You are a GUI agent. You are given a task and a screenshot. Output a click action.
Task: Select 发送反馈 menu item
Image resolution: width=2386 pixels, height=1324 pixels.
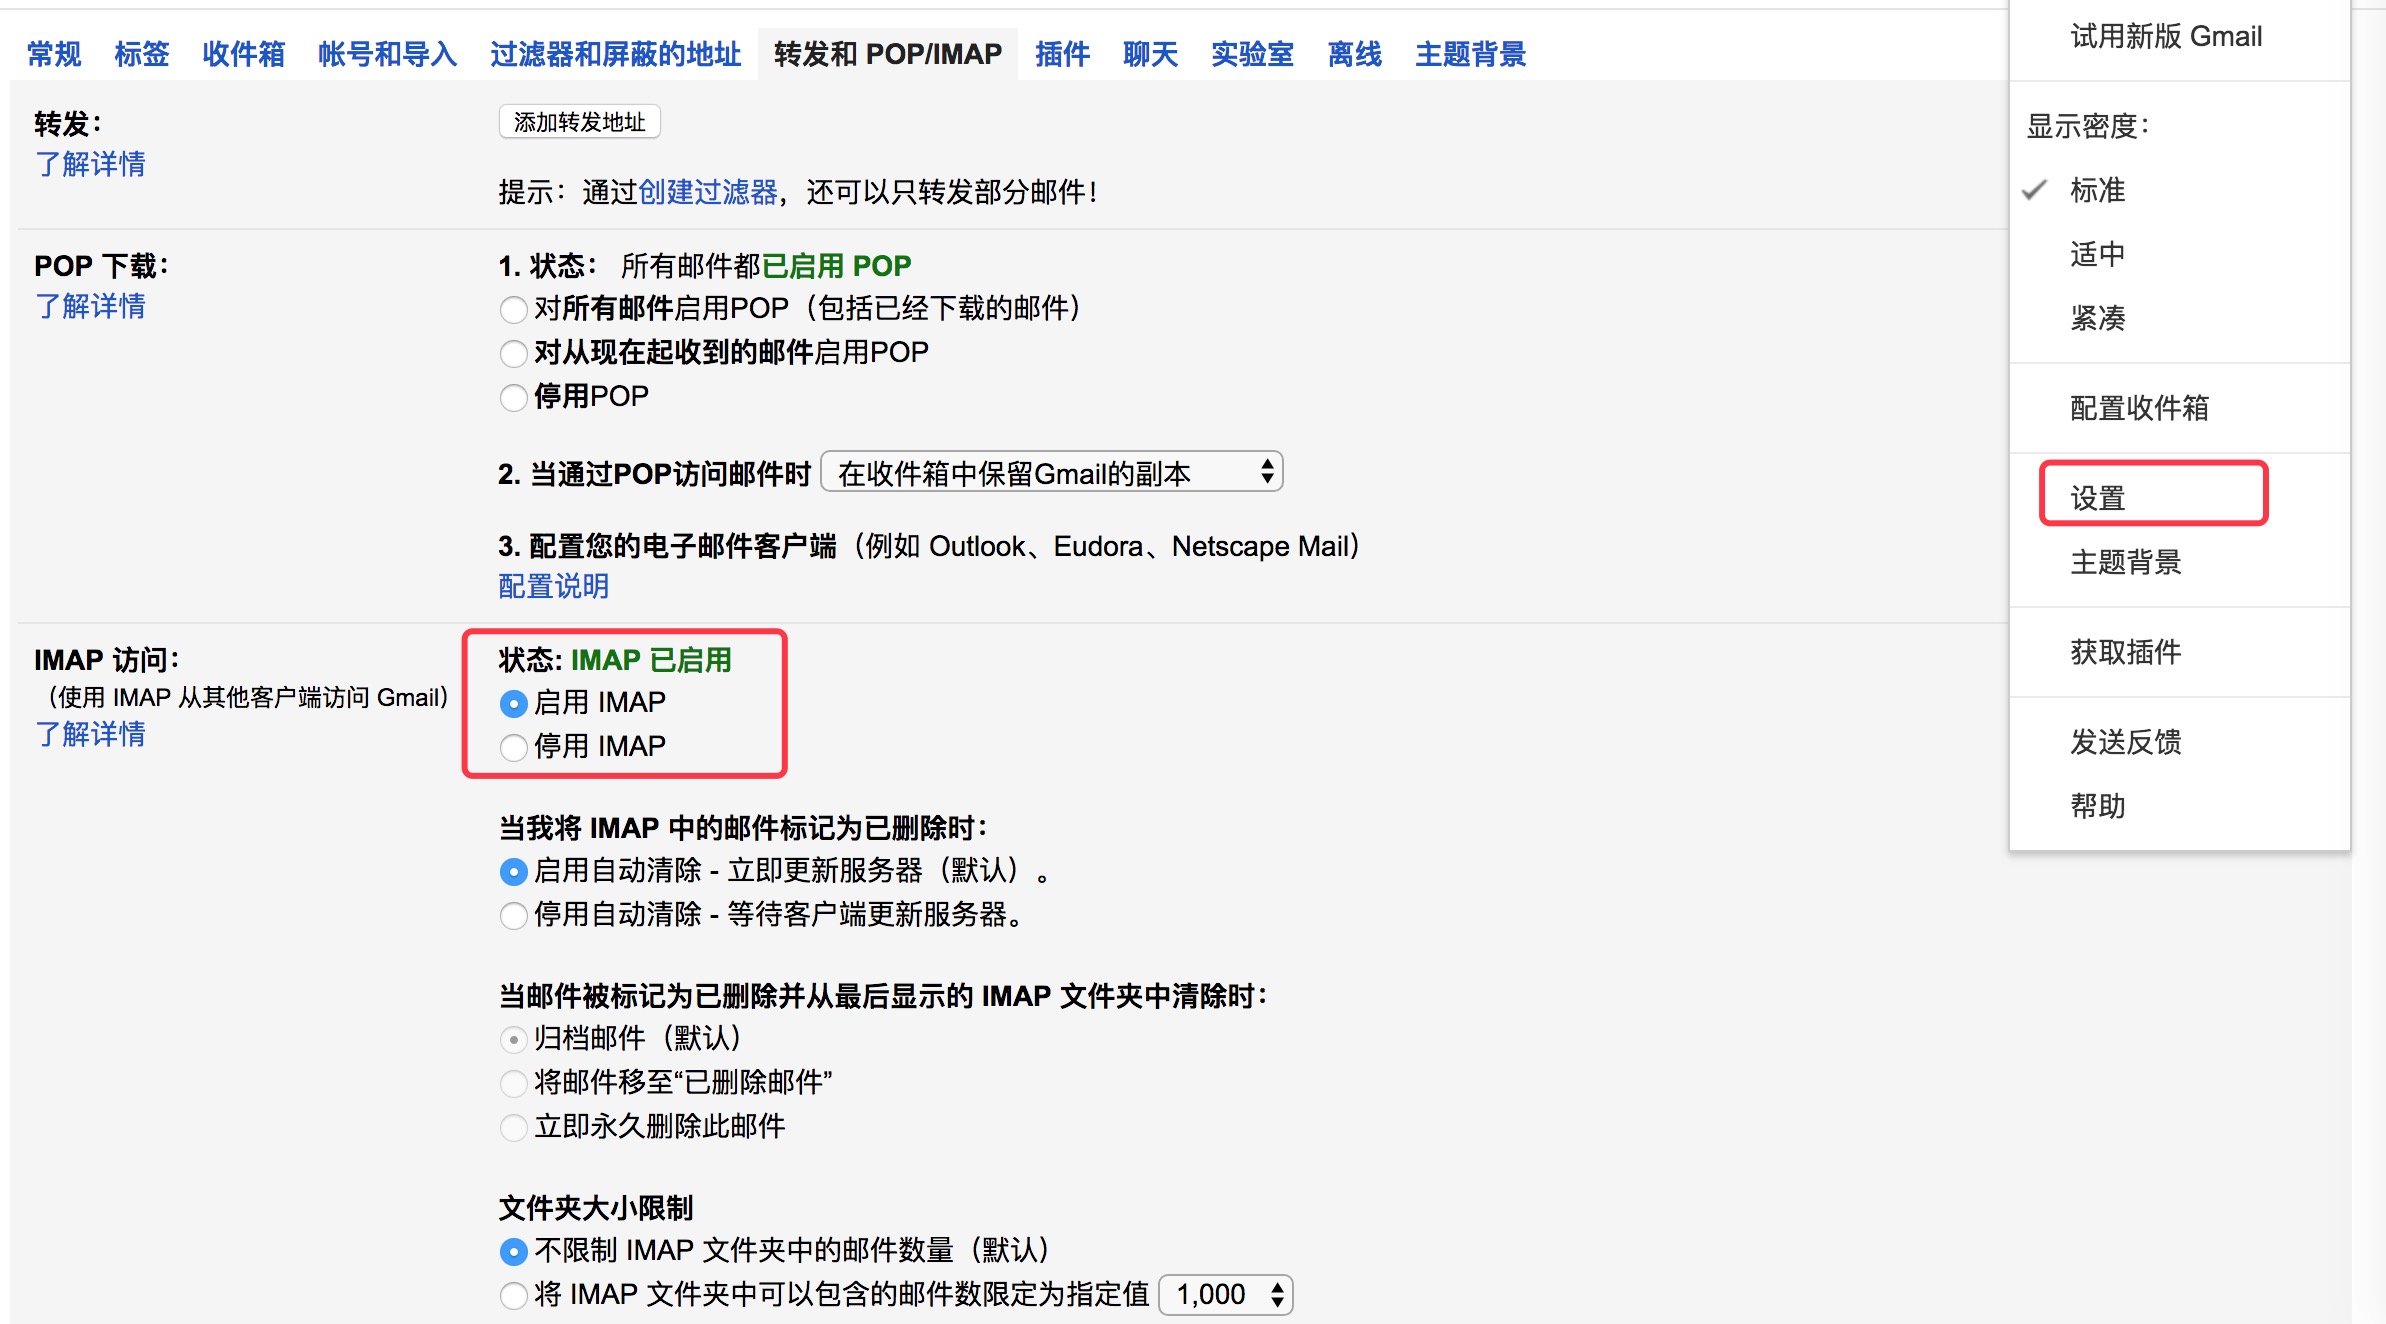2127,743
